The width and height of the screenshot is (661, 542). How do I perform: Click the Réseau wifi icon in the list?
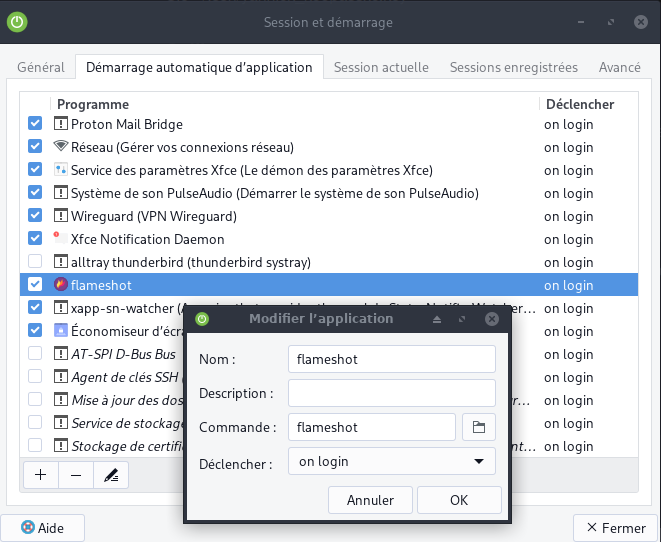pos(61,147)
